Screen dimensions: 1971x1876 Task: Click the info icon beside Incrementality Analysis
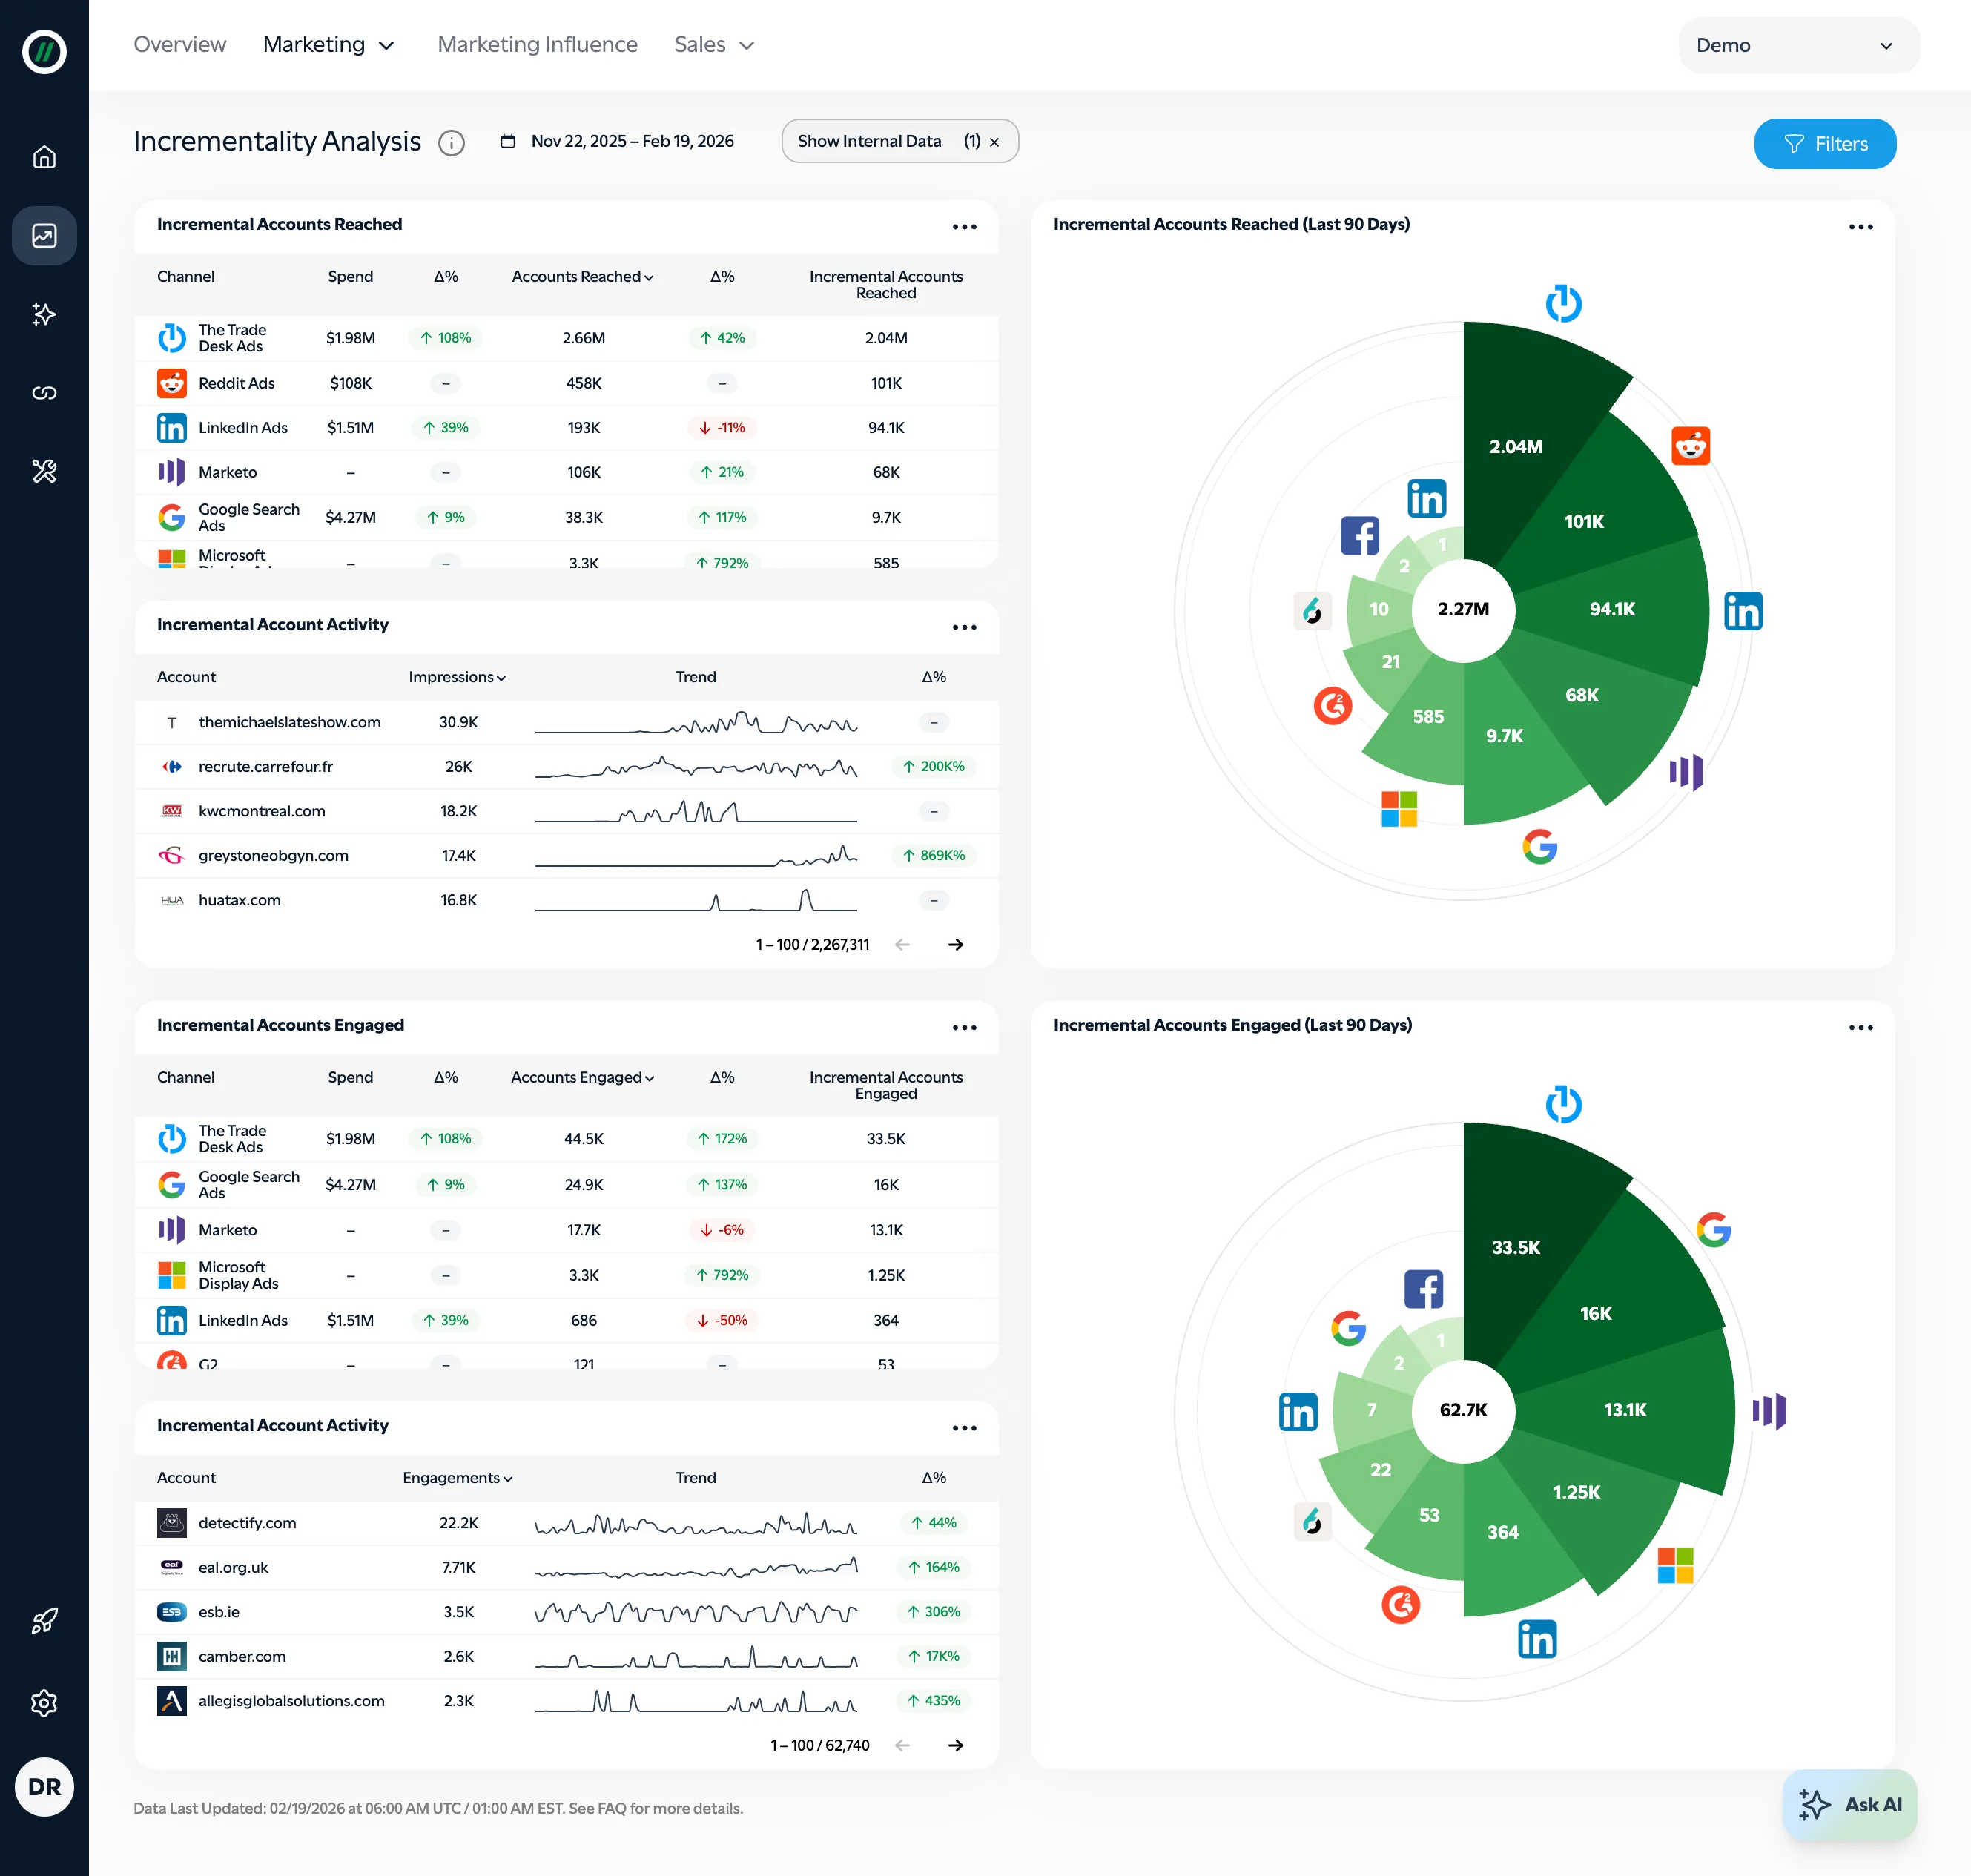coord(451,142)
